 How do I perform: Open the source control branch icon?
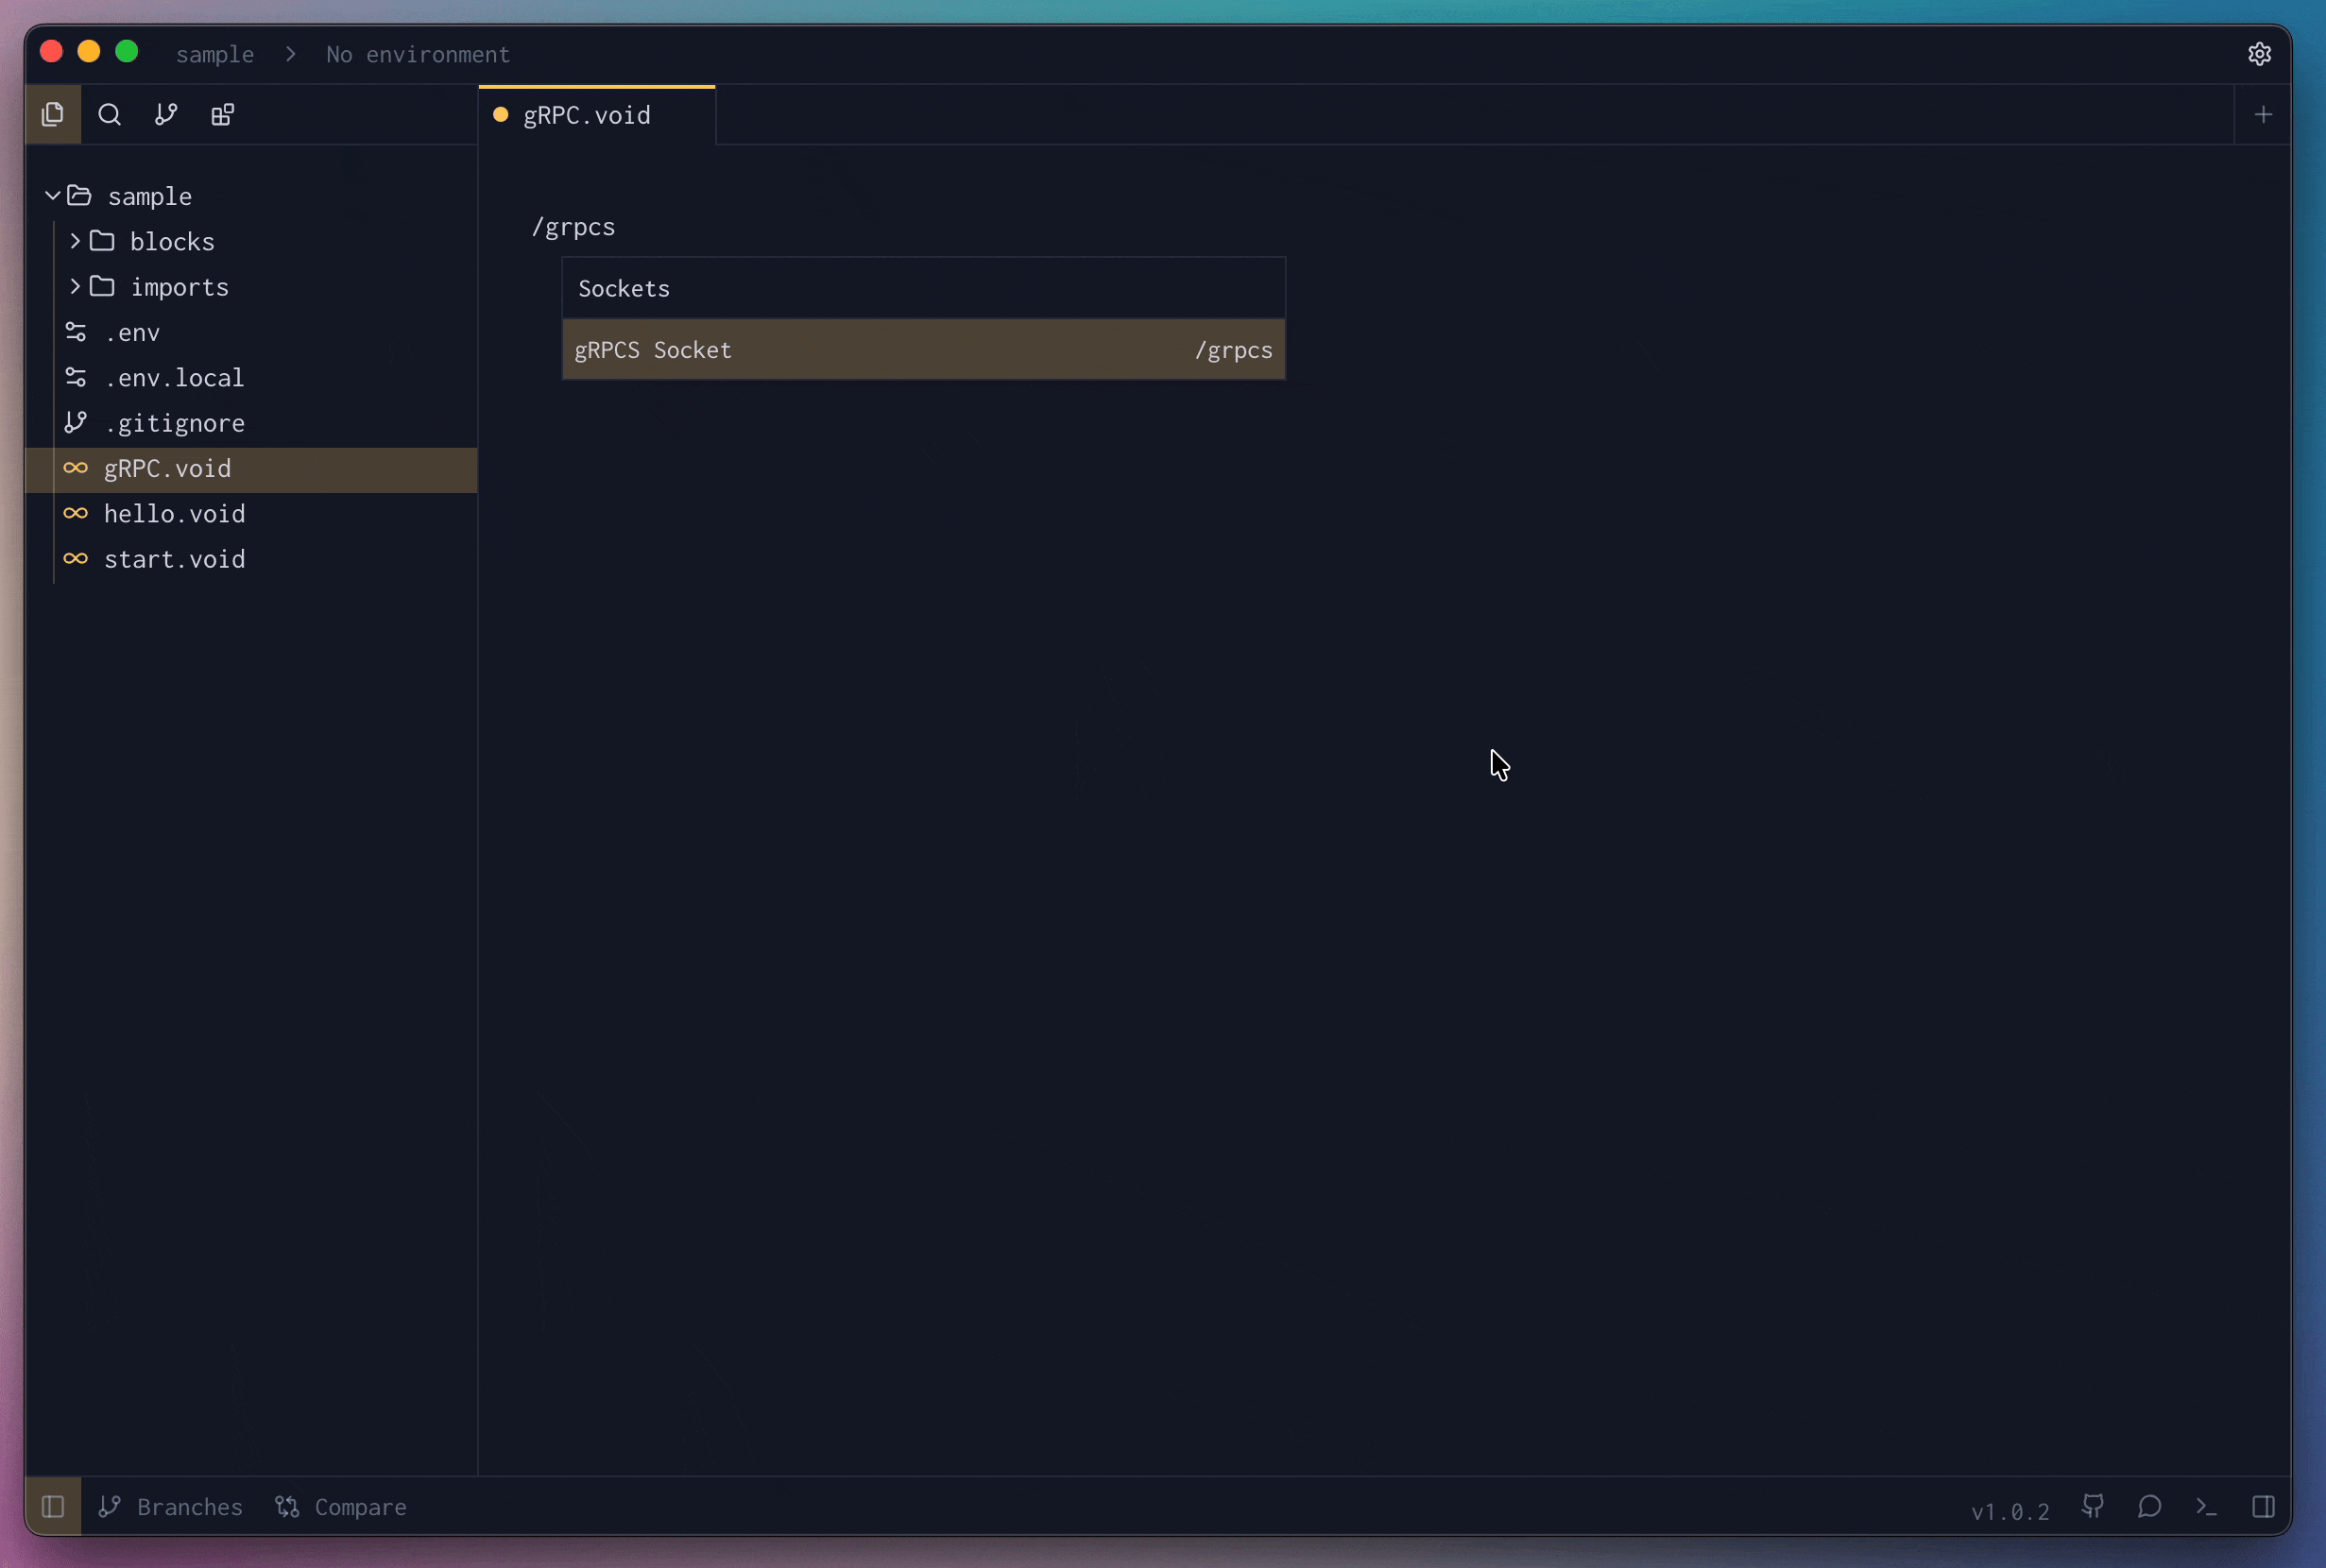coord(166,115)
